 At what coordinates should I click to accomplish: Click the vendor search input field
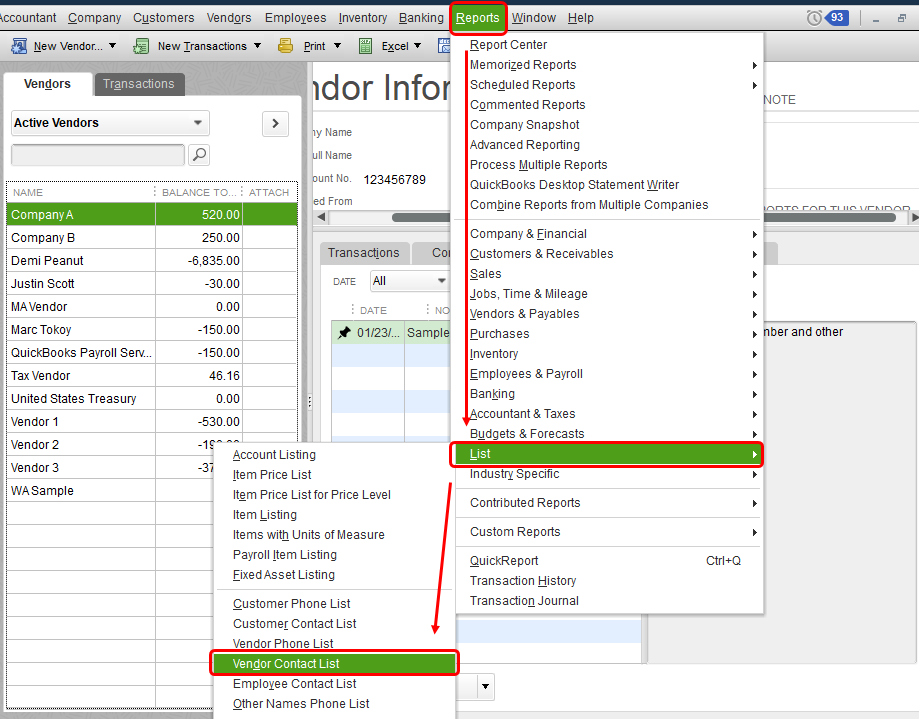(x=98, y=155)
